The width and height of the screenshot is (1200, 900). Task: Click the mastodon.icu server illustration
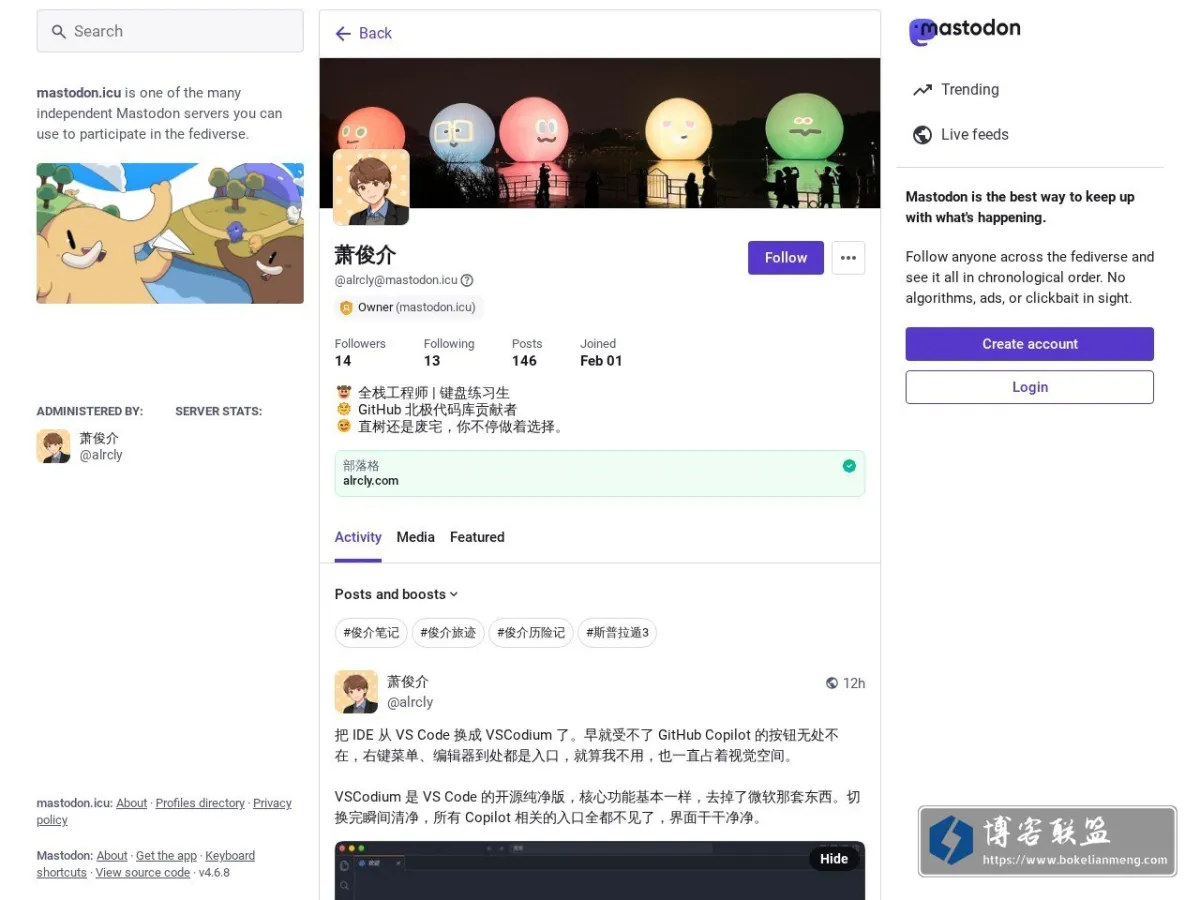click(x=170, y=234)
